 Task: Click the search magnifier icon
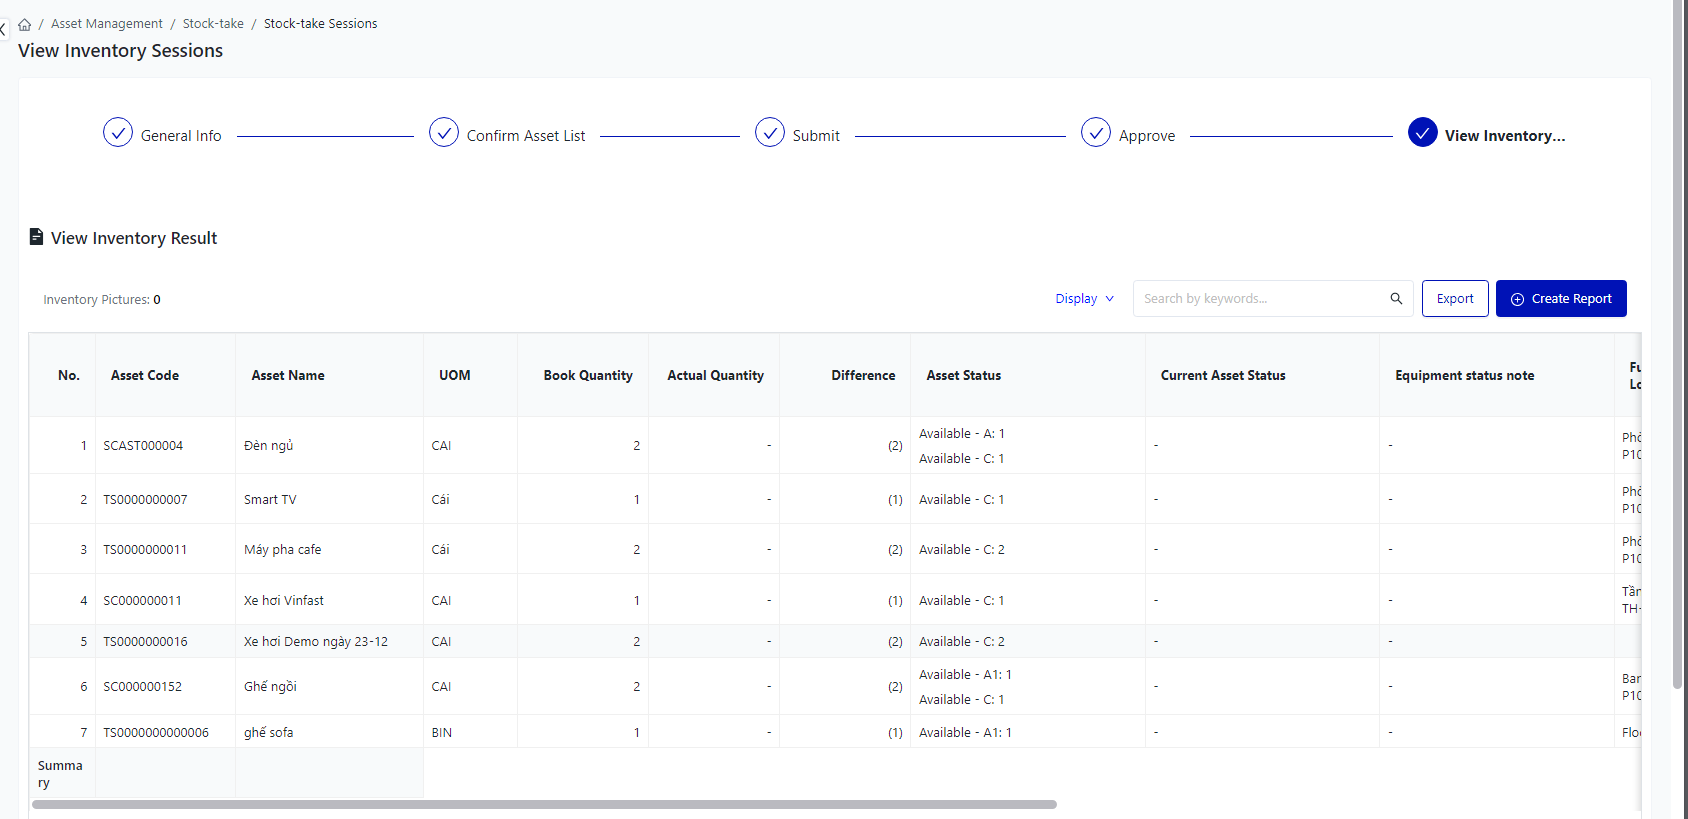coord(1396,299)
